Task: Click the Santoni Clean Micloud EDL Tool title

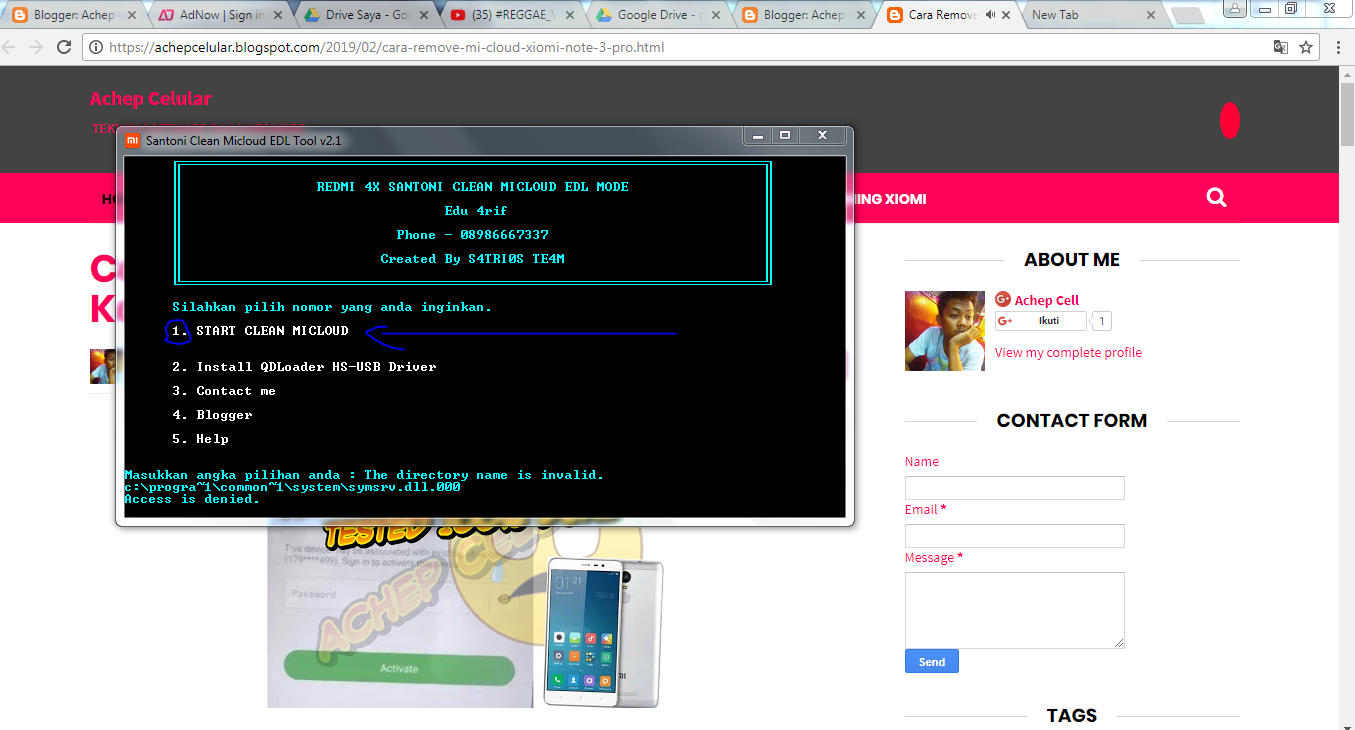Action: (244, 140)
